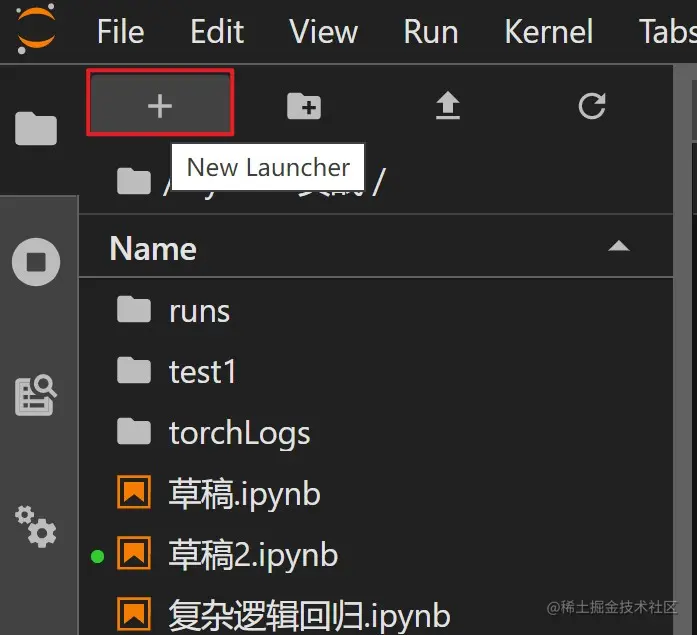Open the Kernel menu
Screen dimensions: 697x635
tap(549, 32)
